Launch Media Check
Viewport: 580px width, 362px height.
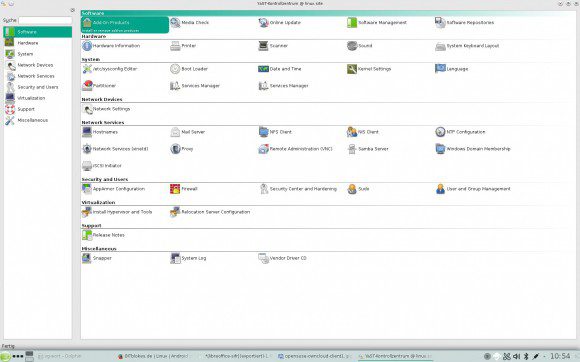coord(190,23)
